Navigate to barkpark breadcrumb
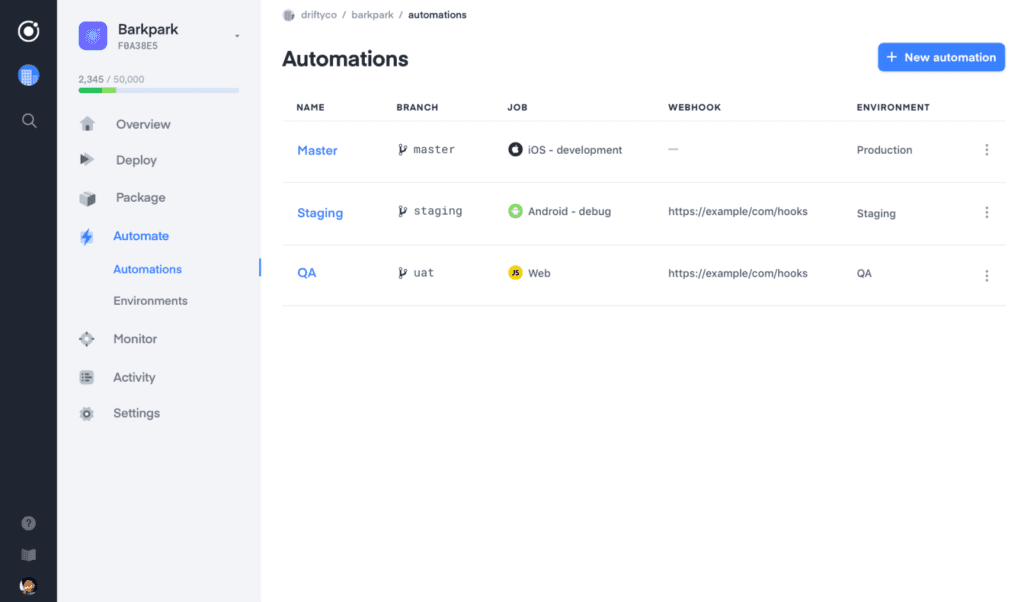Screen dimensions: 1024x602 372,15
